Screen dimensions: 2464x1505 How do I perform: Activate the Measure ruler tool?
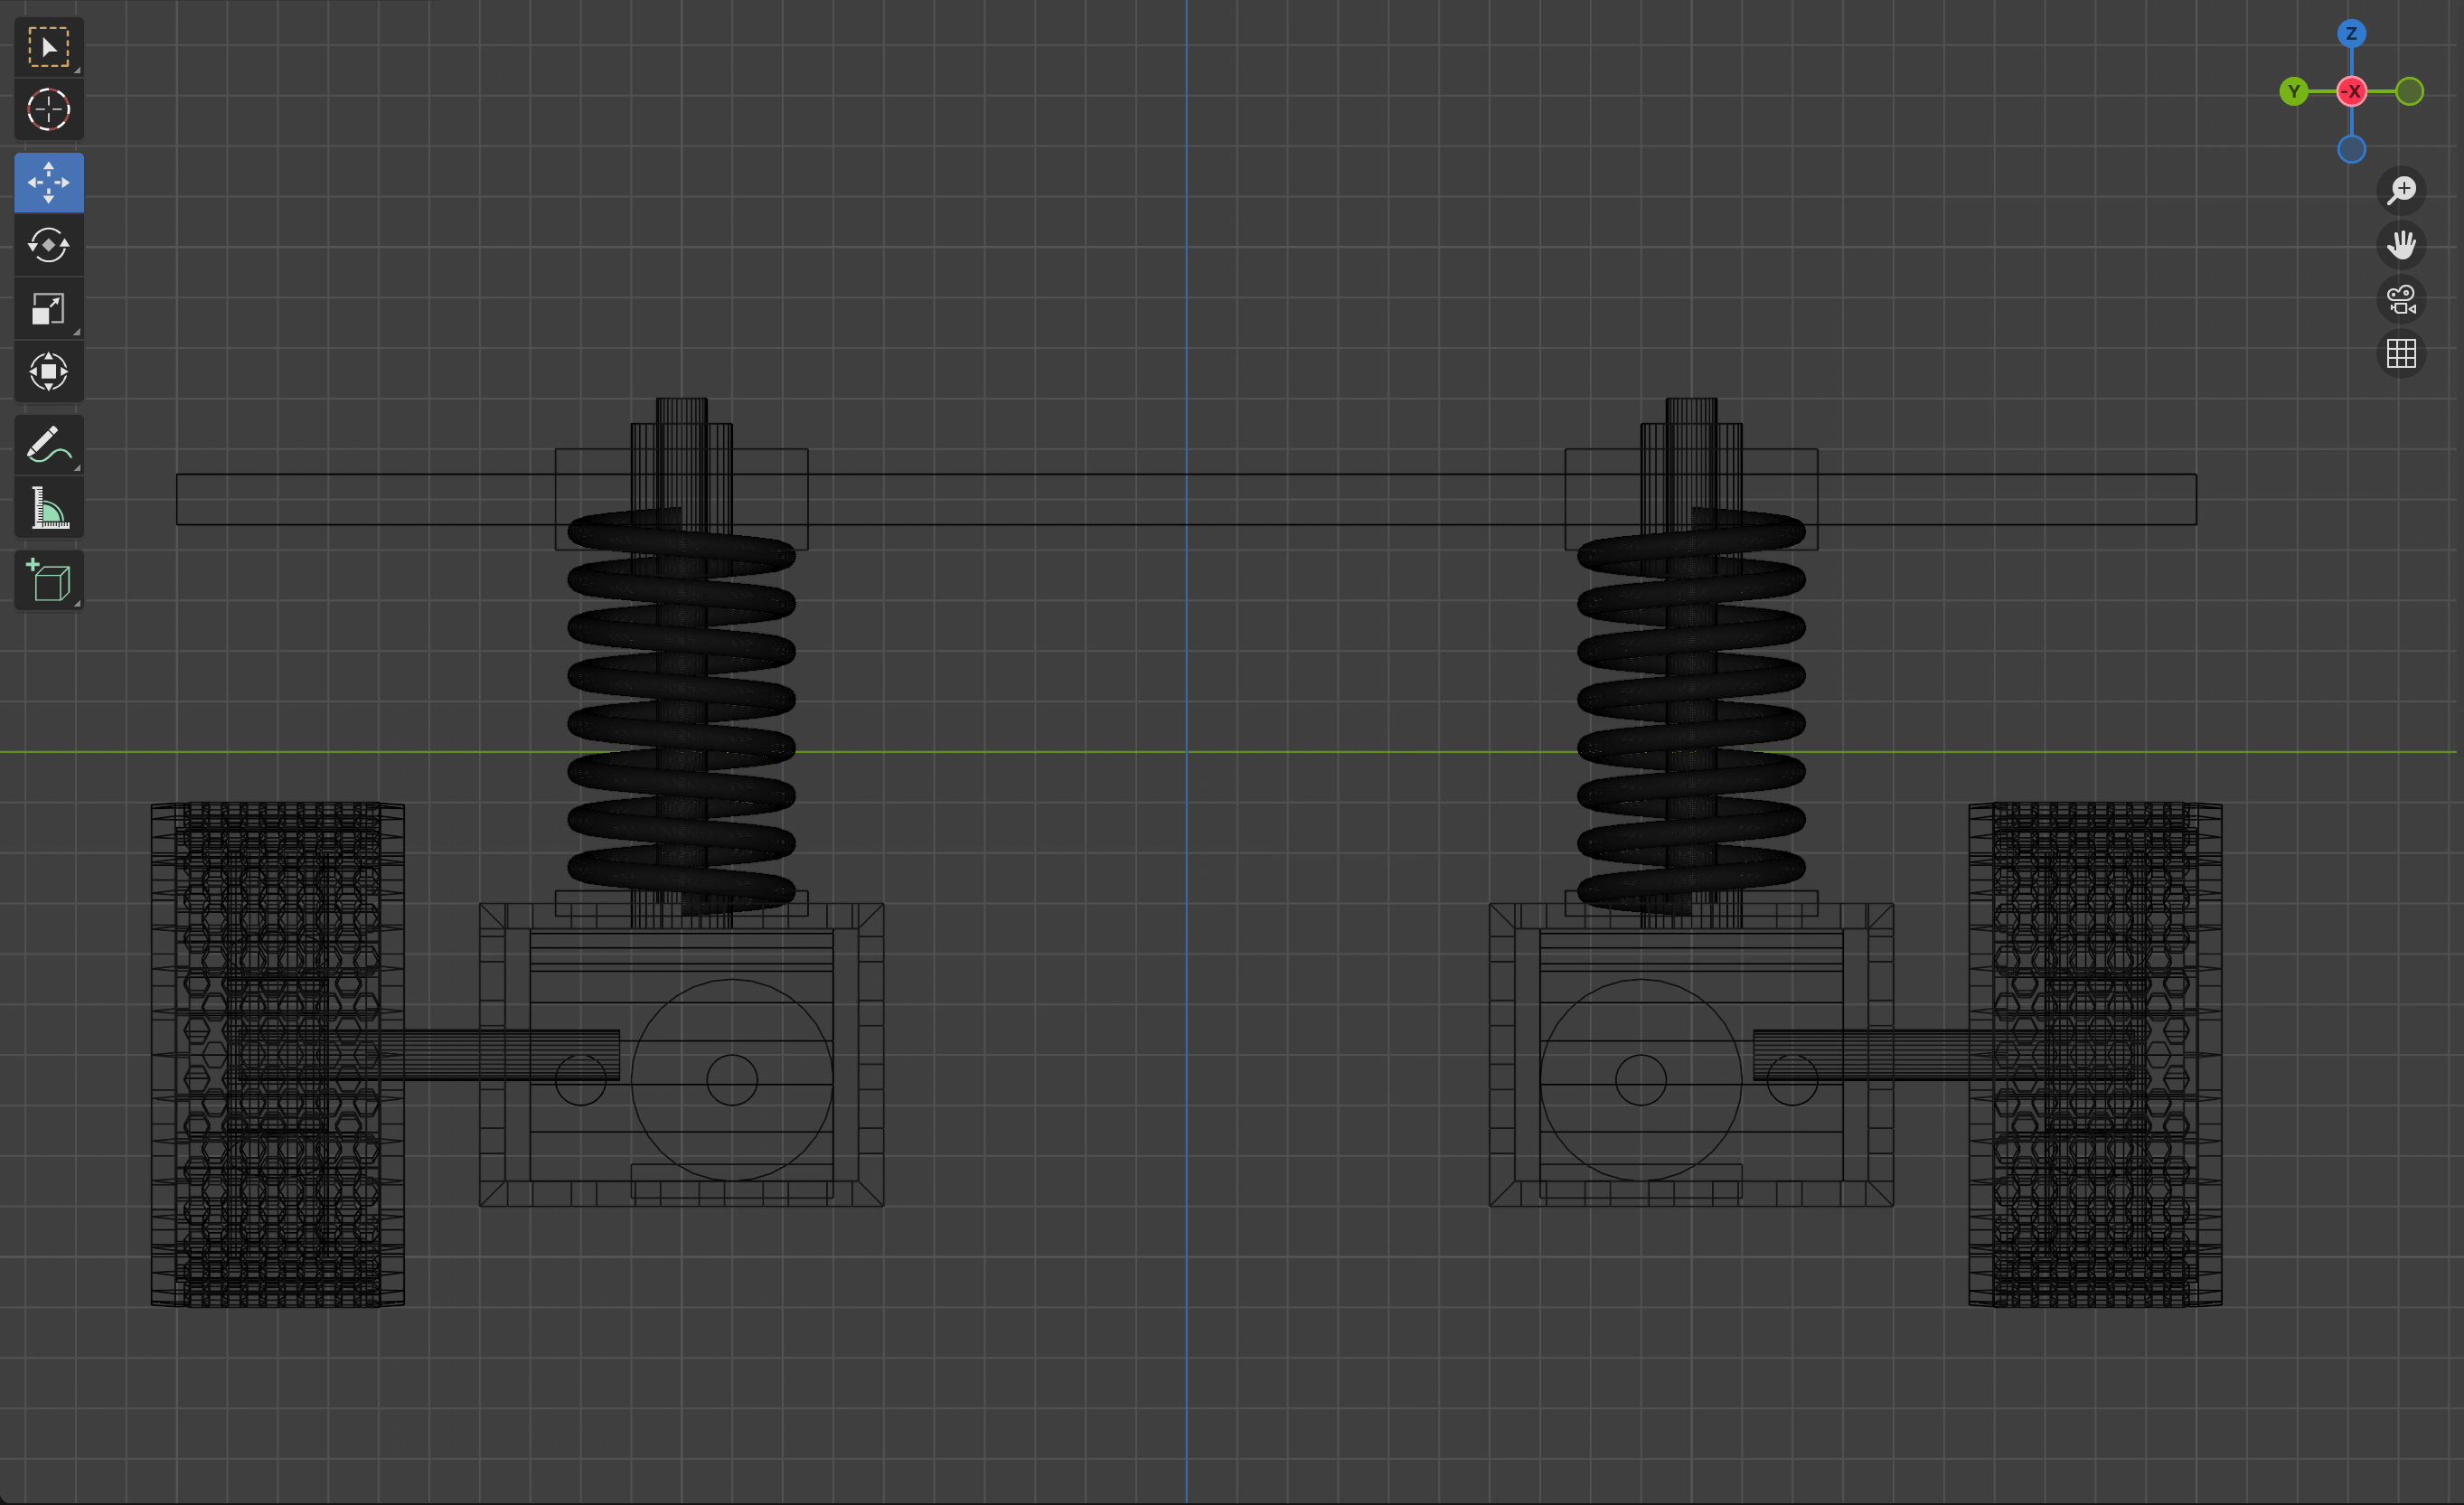[48, 508]
